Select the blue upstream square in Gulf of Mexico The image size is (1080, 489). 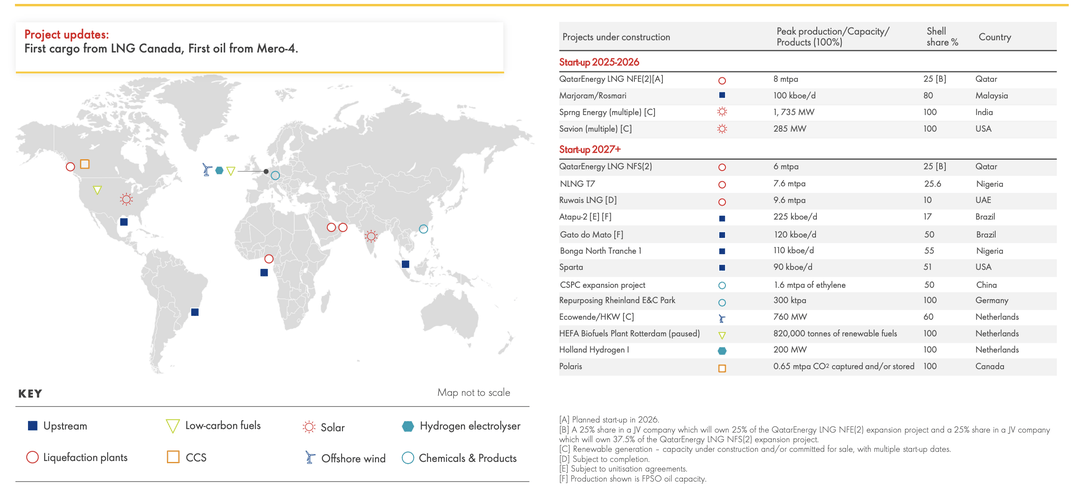(123, 222)
